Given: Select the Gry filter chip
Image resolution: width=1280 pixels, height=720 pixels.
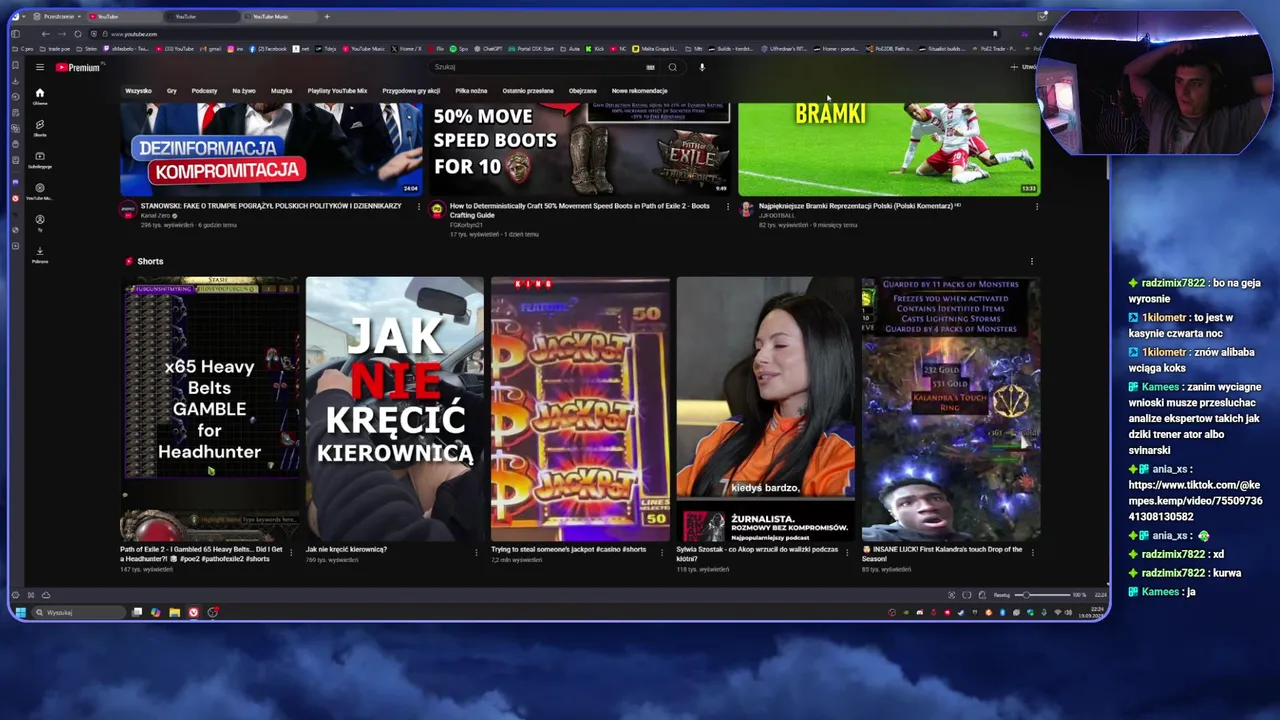Looking at the screenshot, I should (171, 91).
